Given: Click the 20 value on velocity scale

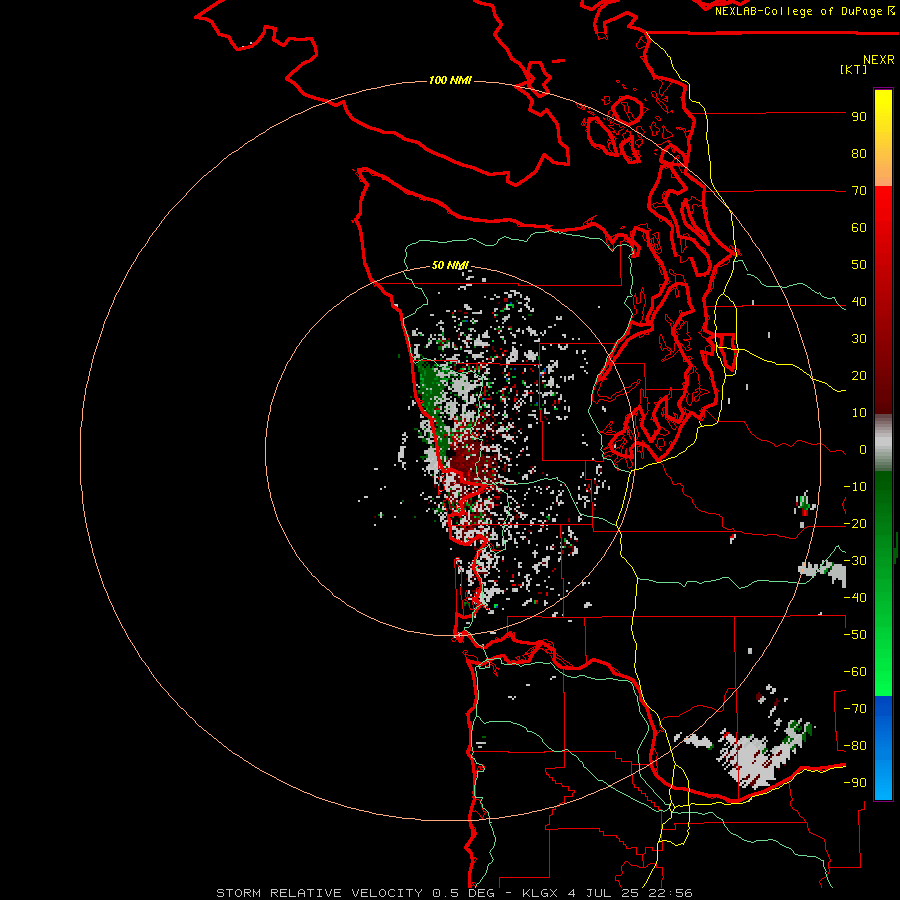Looking at the screenshot, I should click(x=859, y=376).
